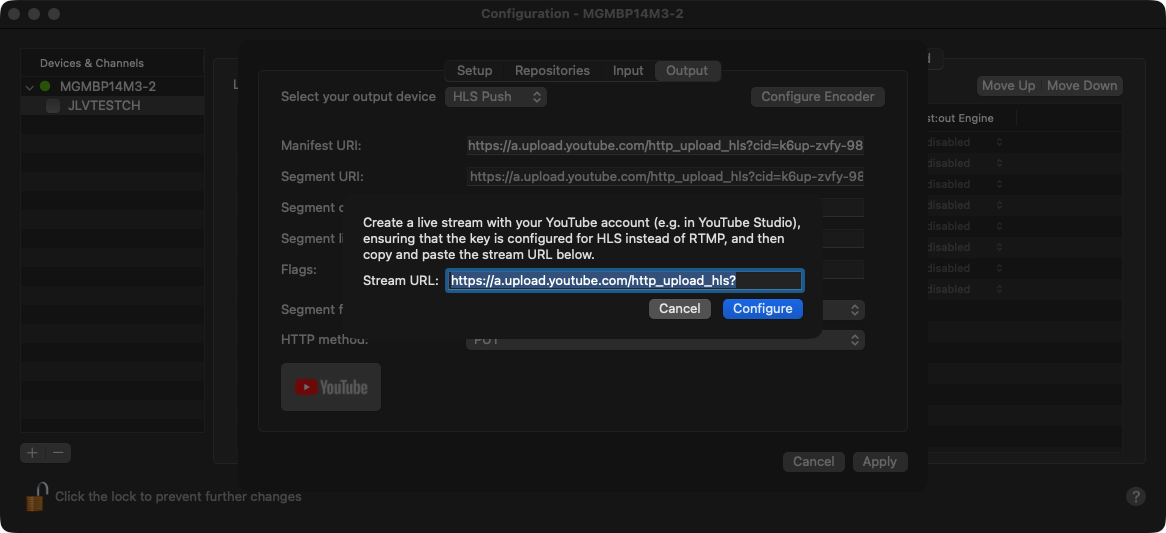
Task: Click the plus icon to add device
Action: [x=32, y=453]
